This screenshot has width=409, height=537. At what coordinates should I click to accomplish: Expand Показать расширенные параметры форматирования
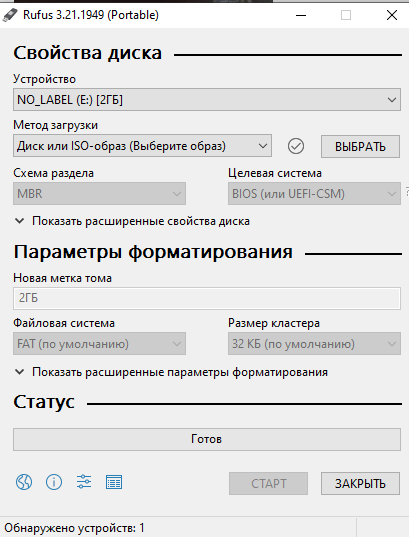pos(171,372)
